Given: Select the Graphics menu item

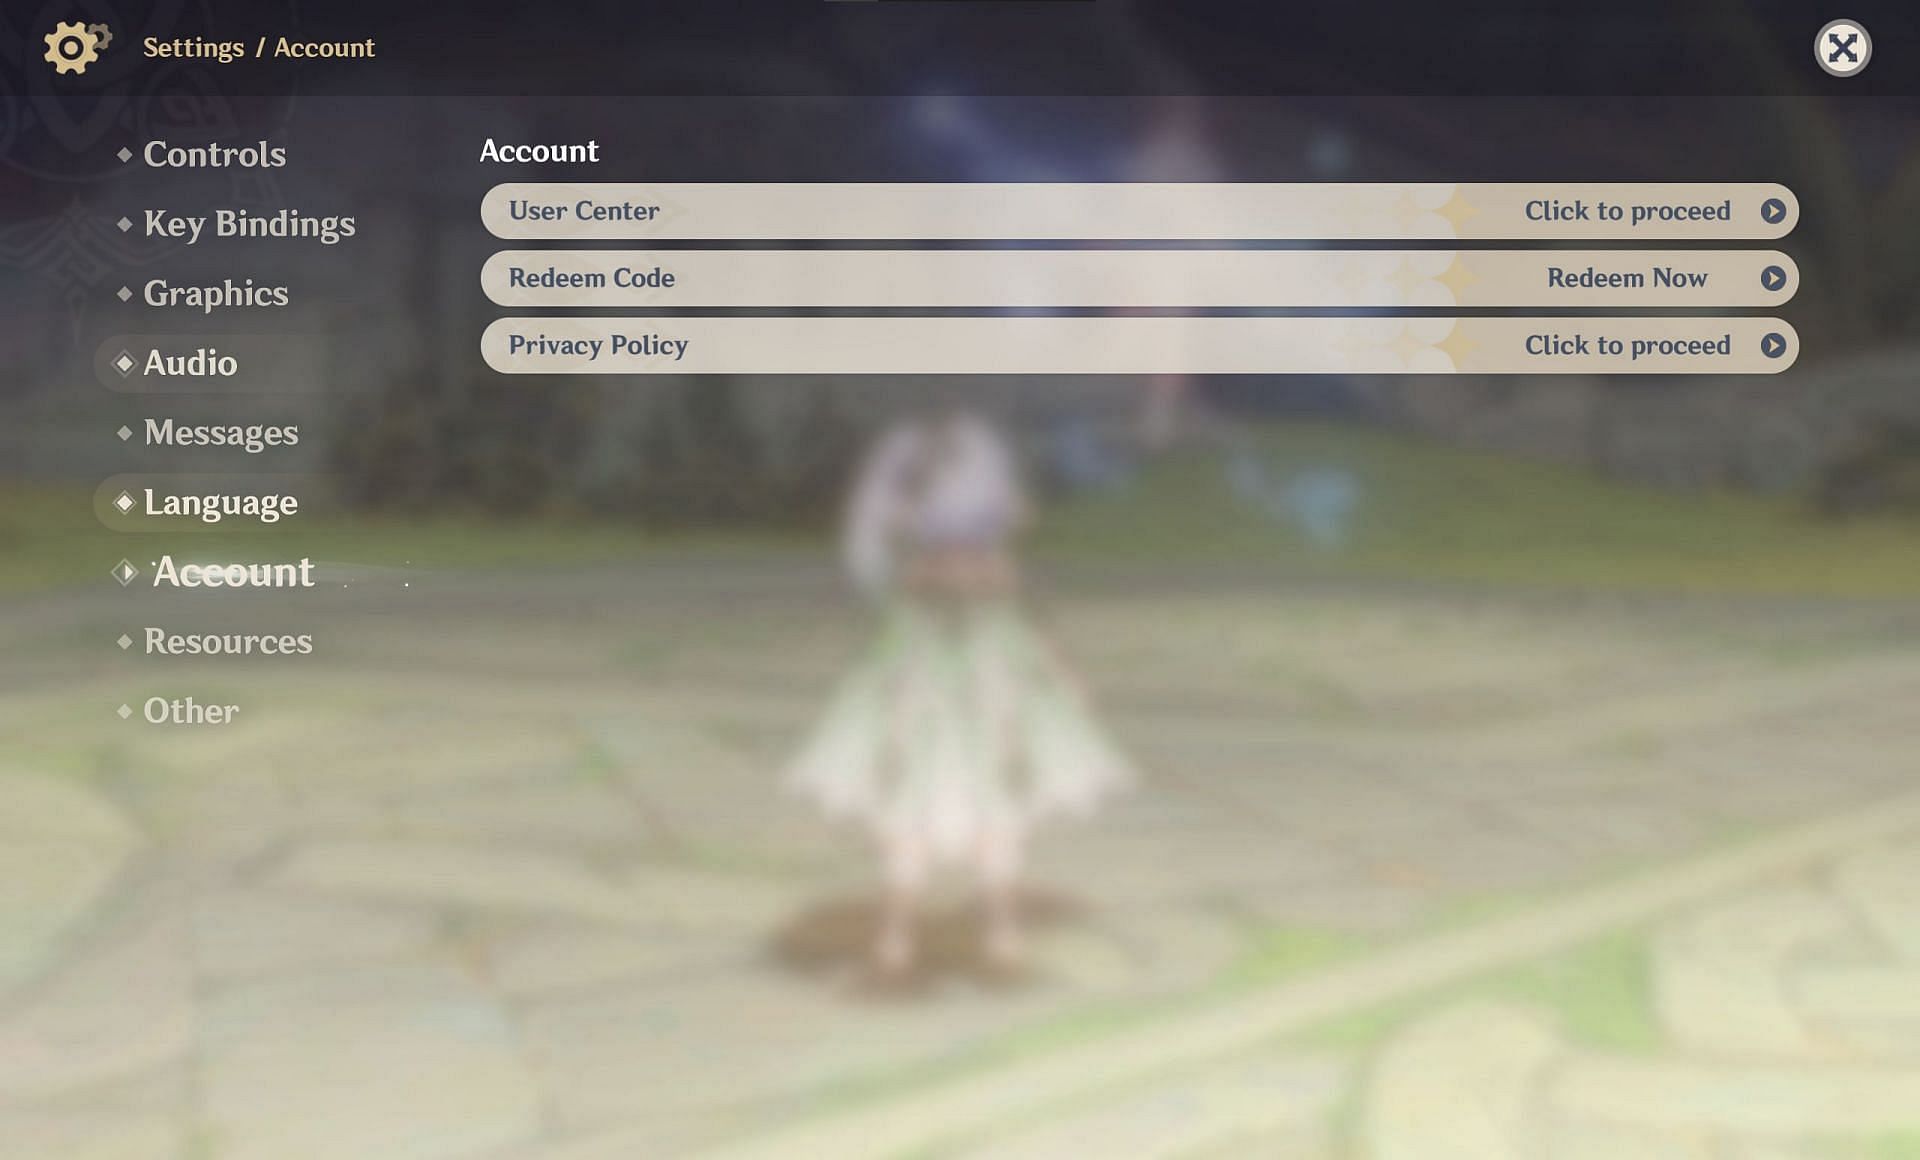Looking at the screenshot, I should pyautogui.click(x=215, y=292).
